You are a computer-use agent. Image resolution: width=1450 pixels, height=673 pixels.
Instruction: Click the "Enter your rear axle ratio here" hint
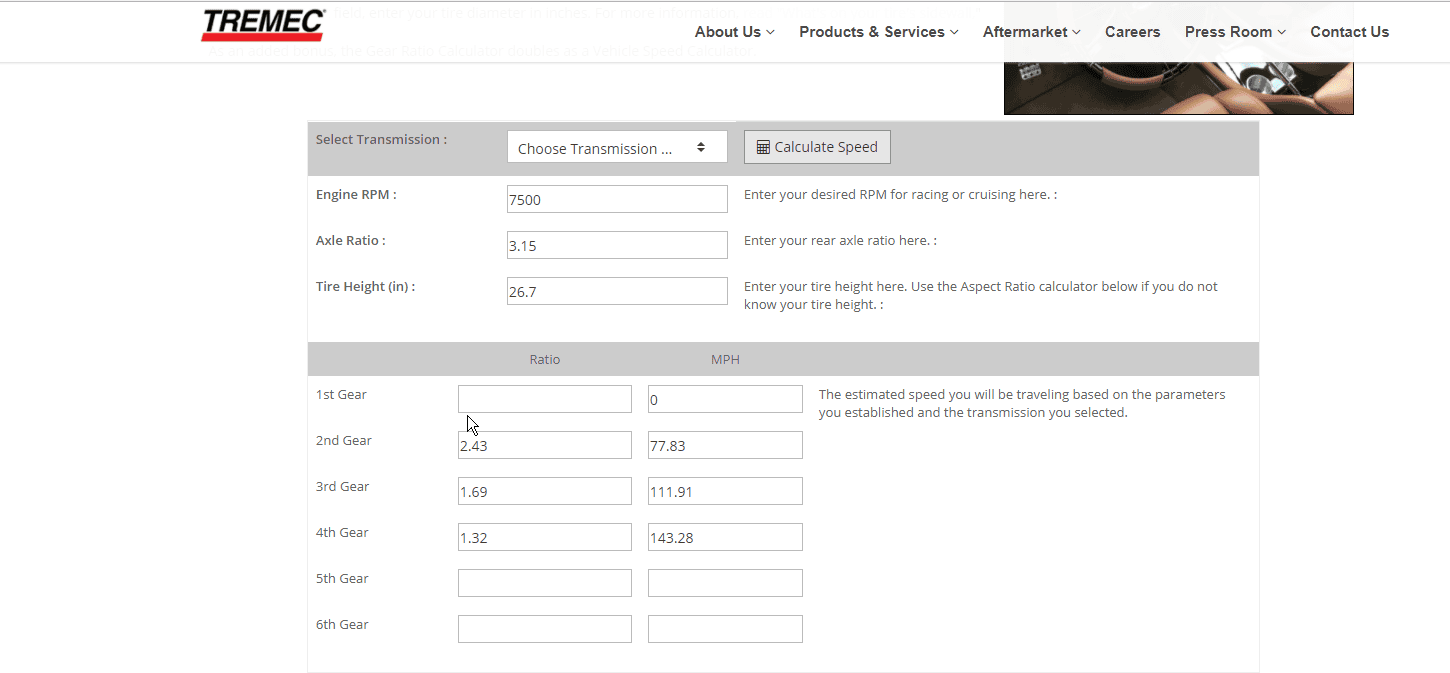(x=840, y=241)
